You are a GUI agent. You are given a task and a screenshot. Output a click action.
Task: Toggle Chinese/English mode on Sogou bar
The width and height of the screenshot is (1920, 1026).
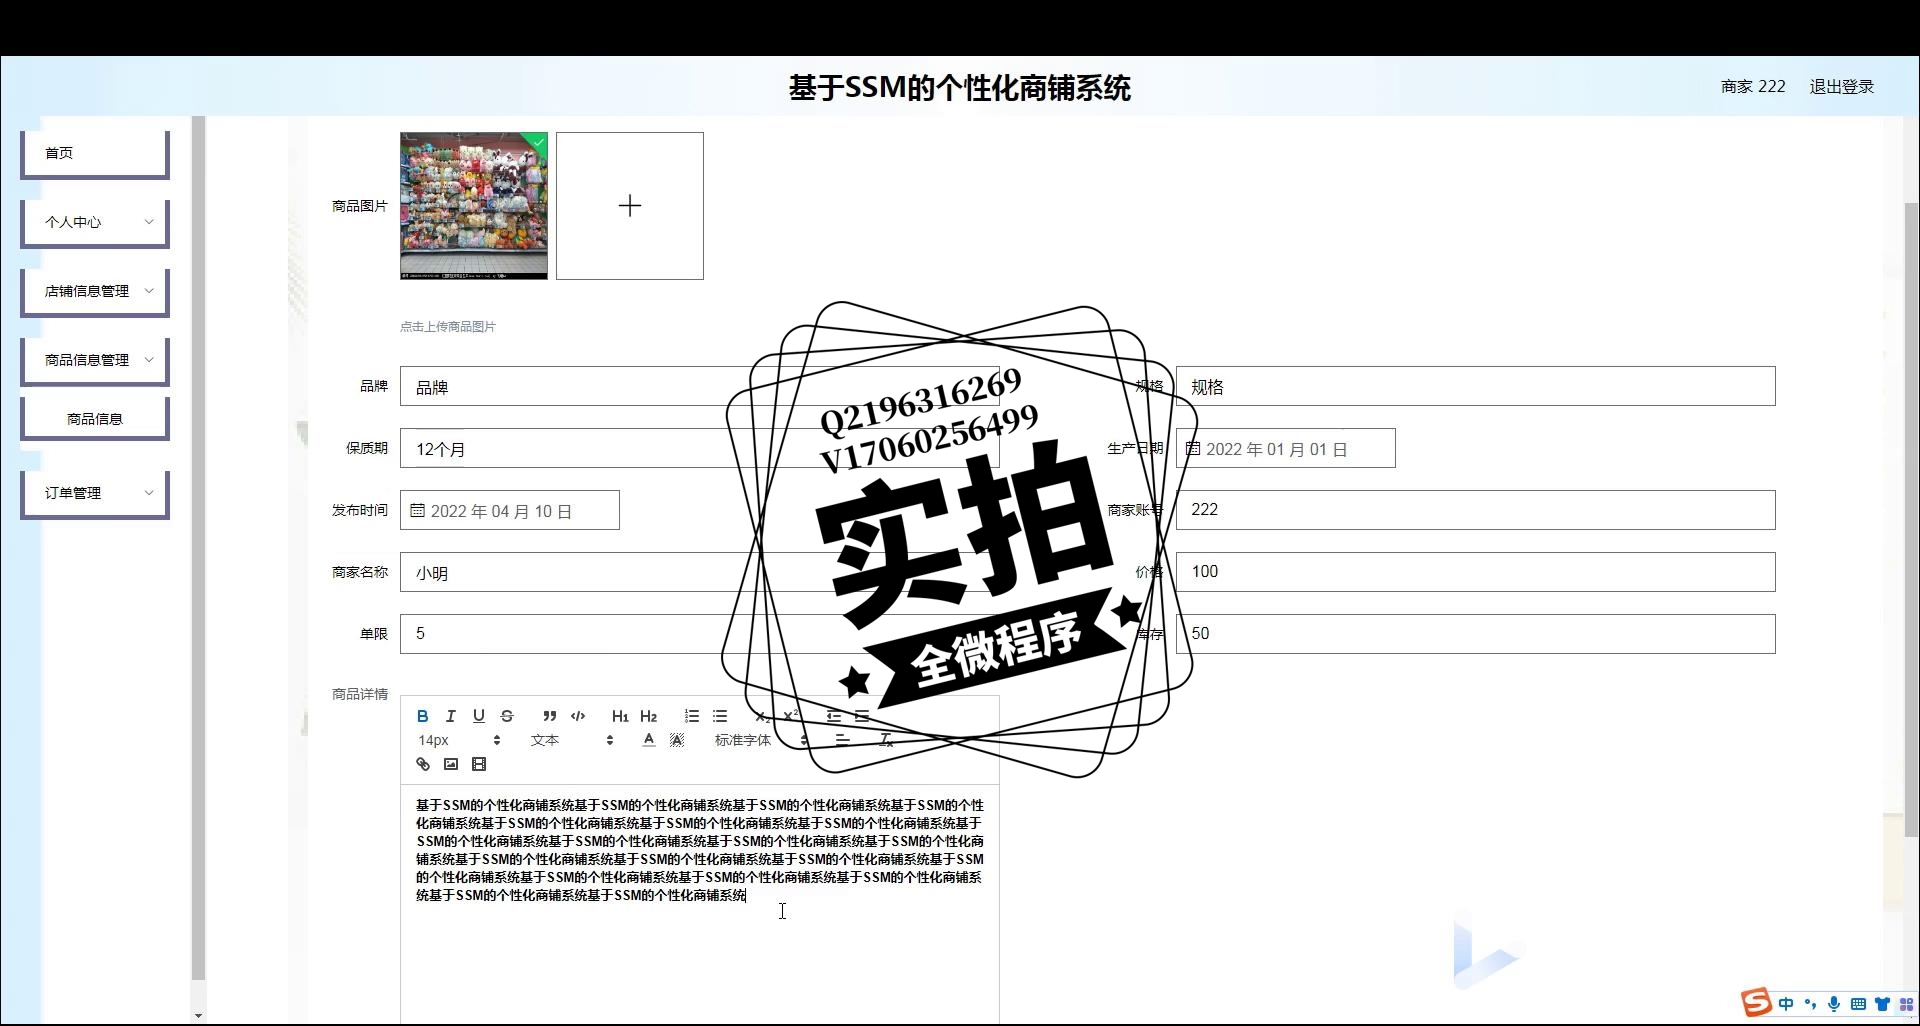(1786, 1004)
